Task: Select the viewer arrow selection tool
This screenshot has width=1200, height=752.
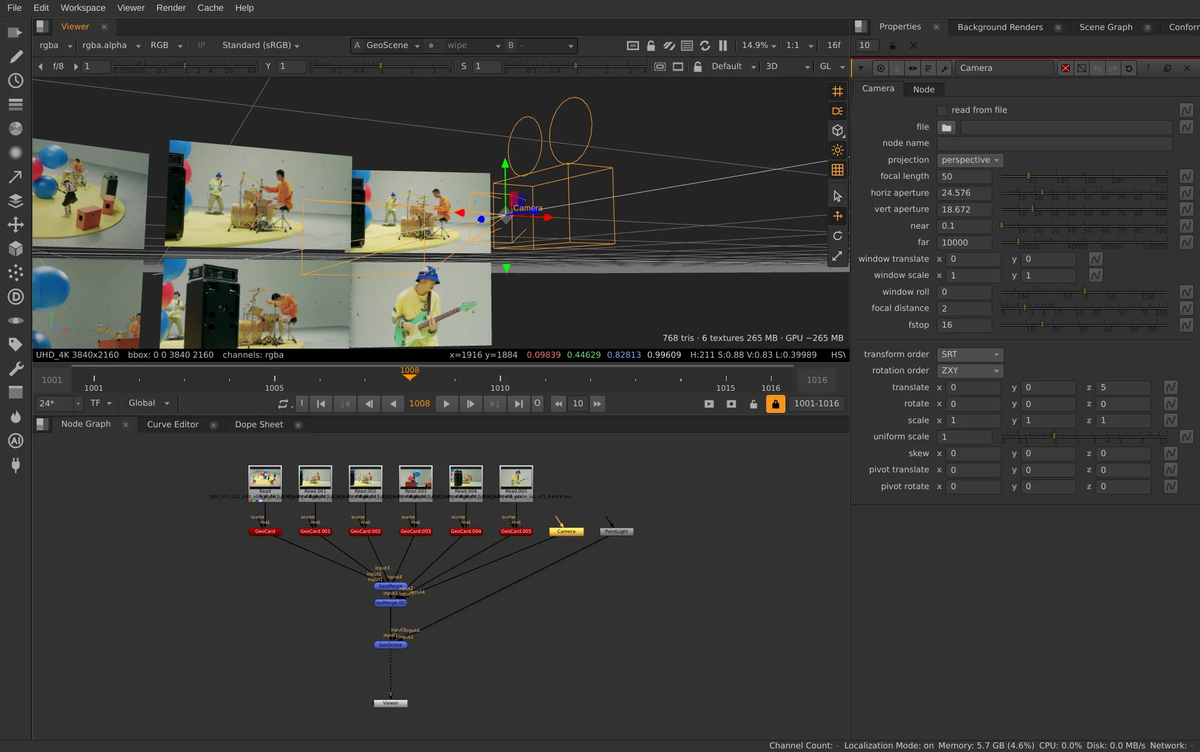Action: [838, 196]
